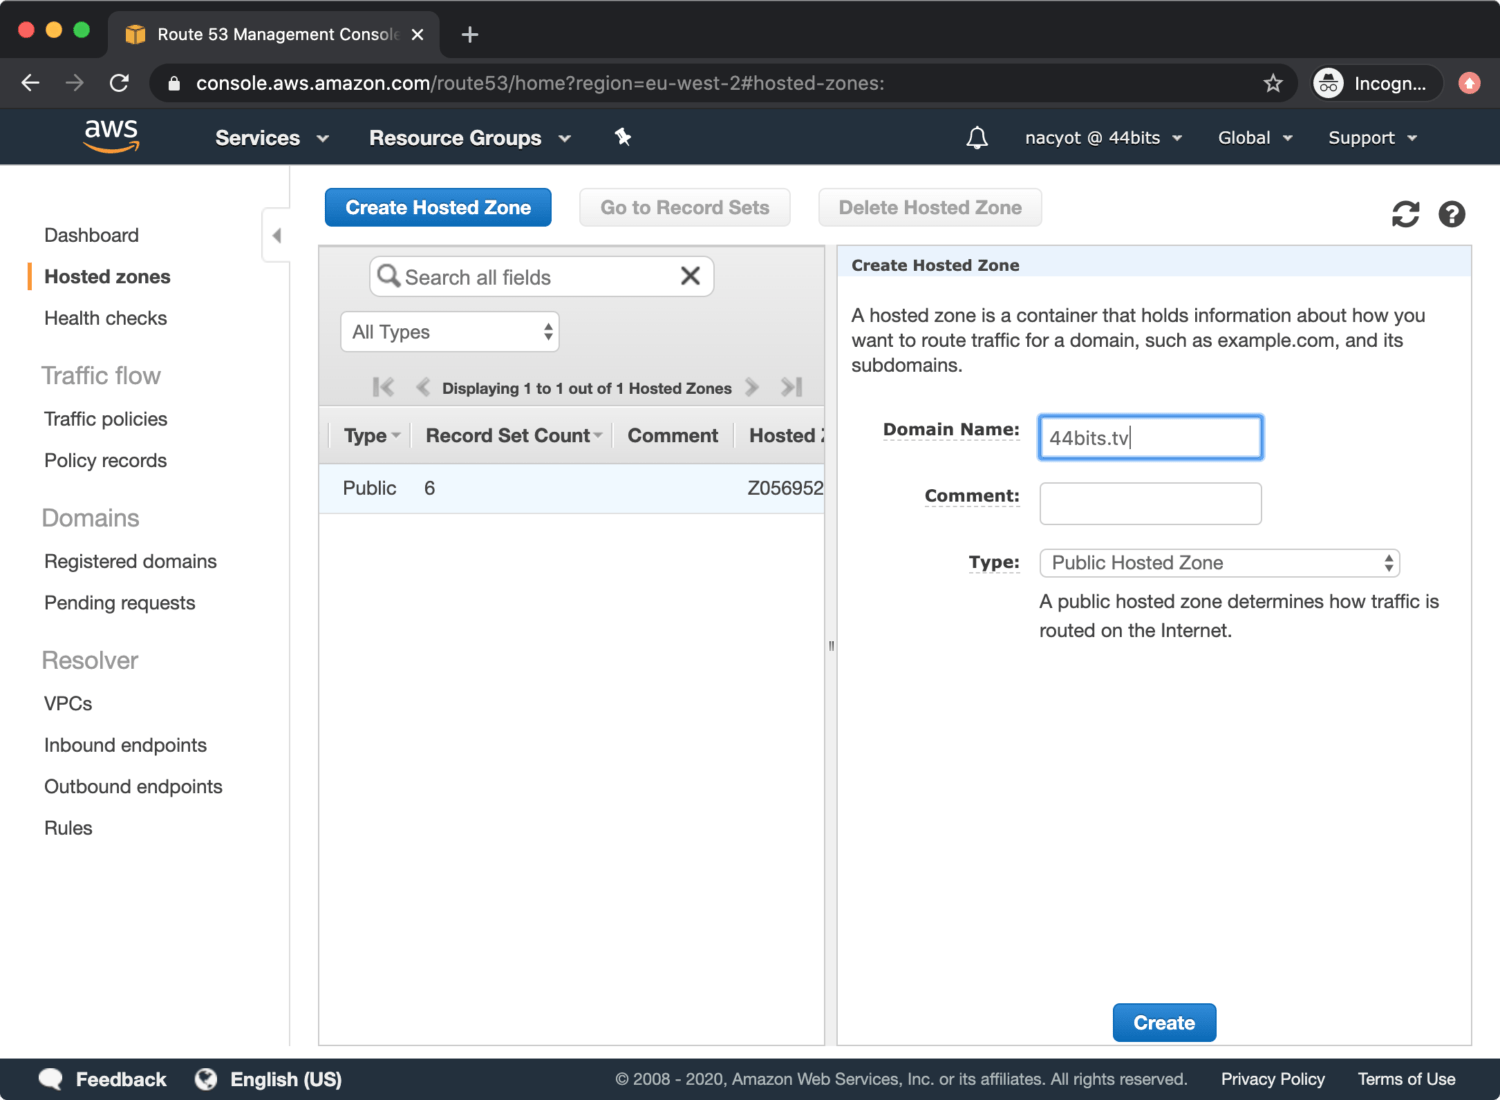Viewport: 1500px width, 1100px height.
Task: Open the All Types filter dropdown
Action: 449,332
